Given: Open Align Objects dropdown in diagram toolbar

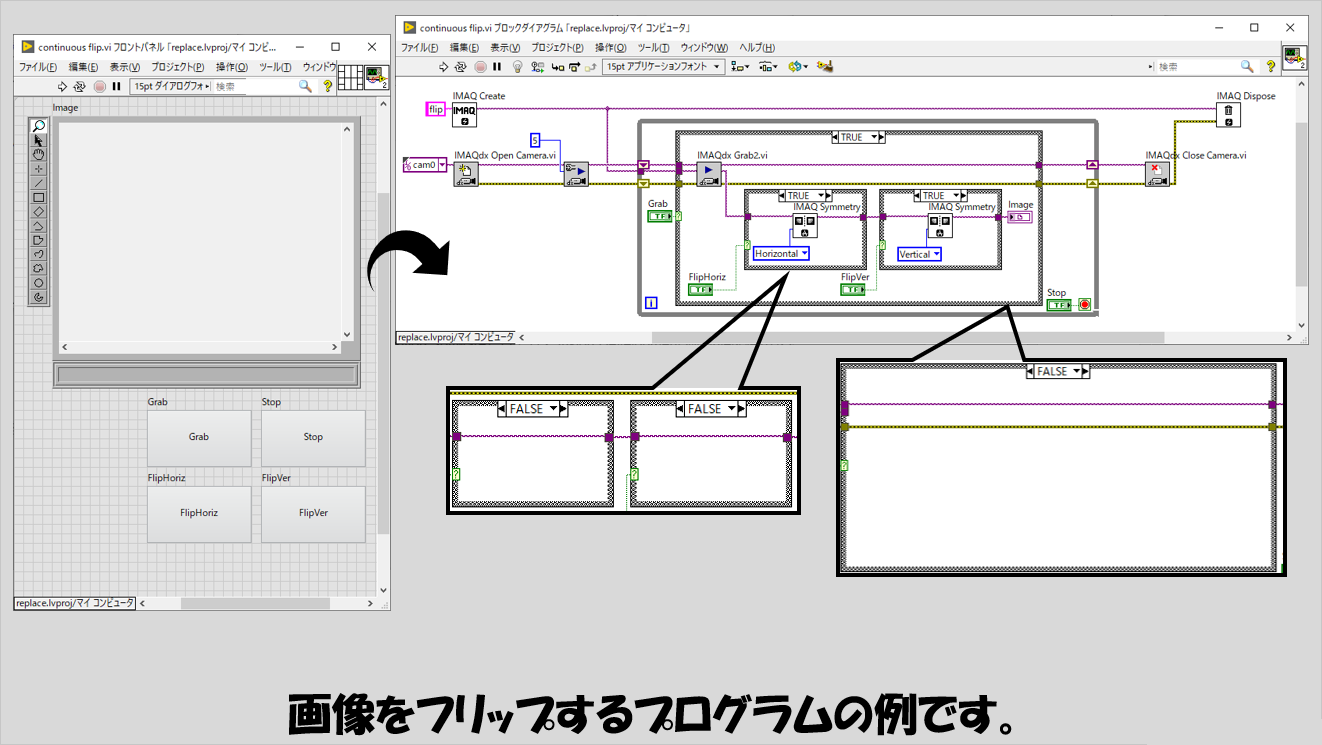Looking at the screenshot, I should (740, 67).
